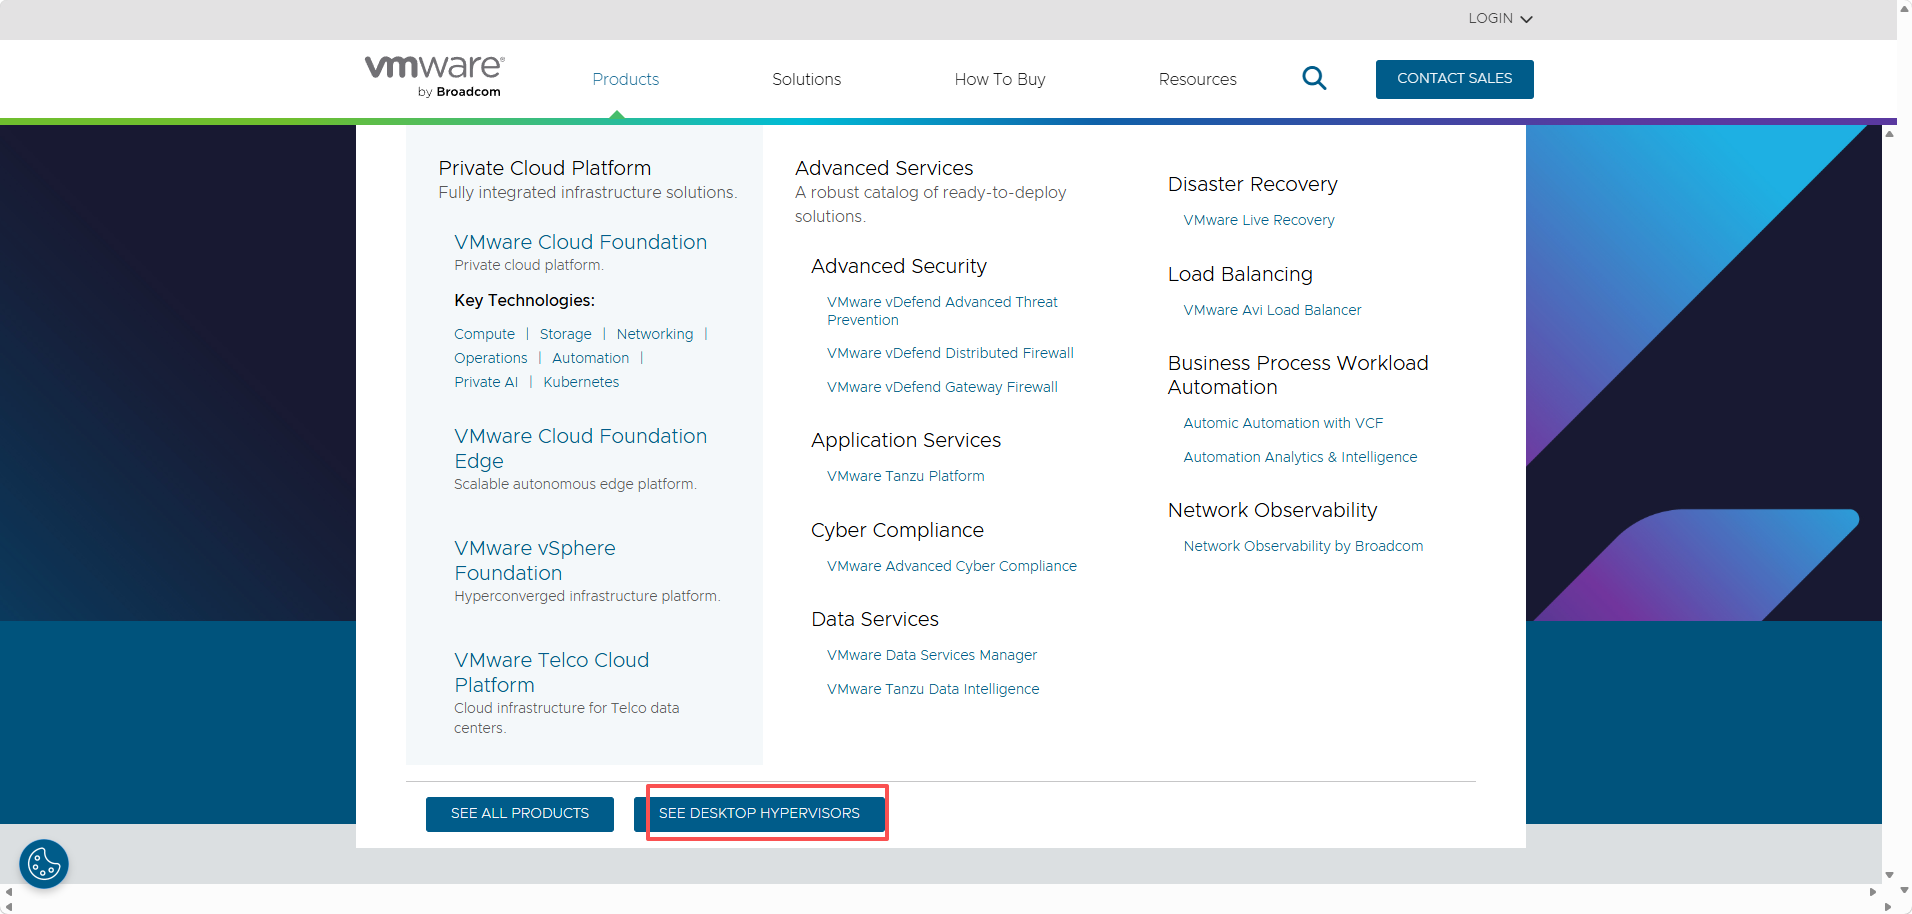Open VMware vDefend Distributed Firewall link
Image resolution: width=1912 pixels, height=914 pixels.
click(950, 353)
